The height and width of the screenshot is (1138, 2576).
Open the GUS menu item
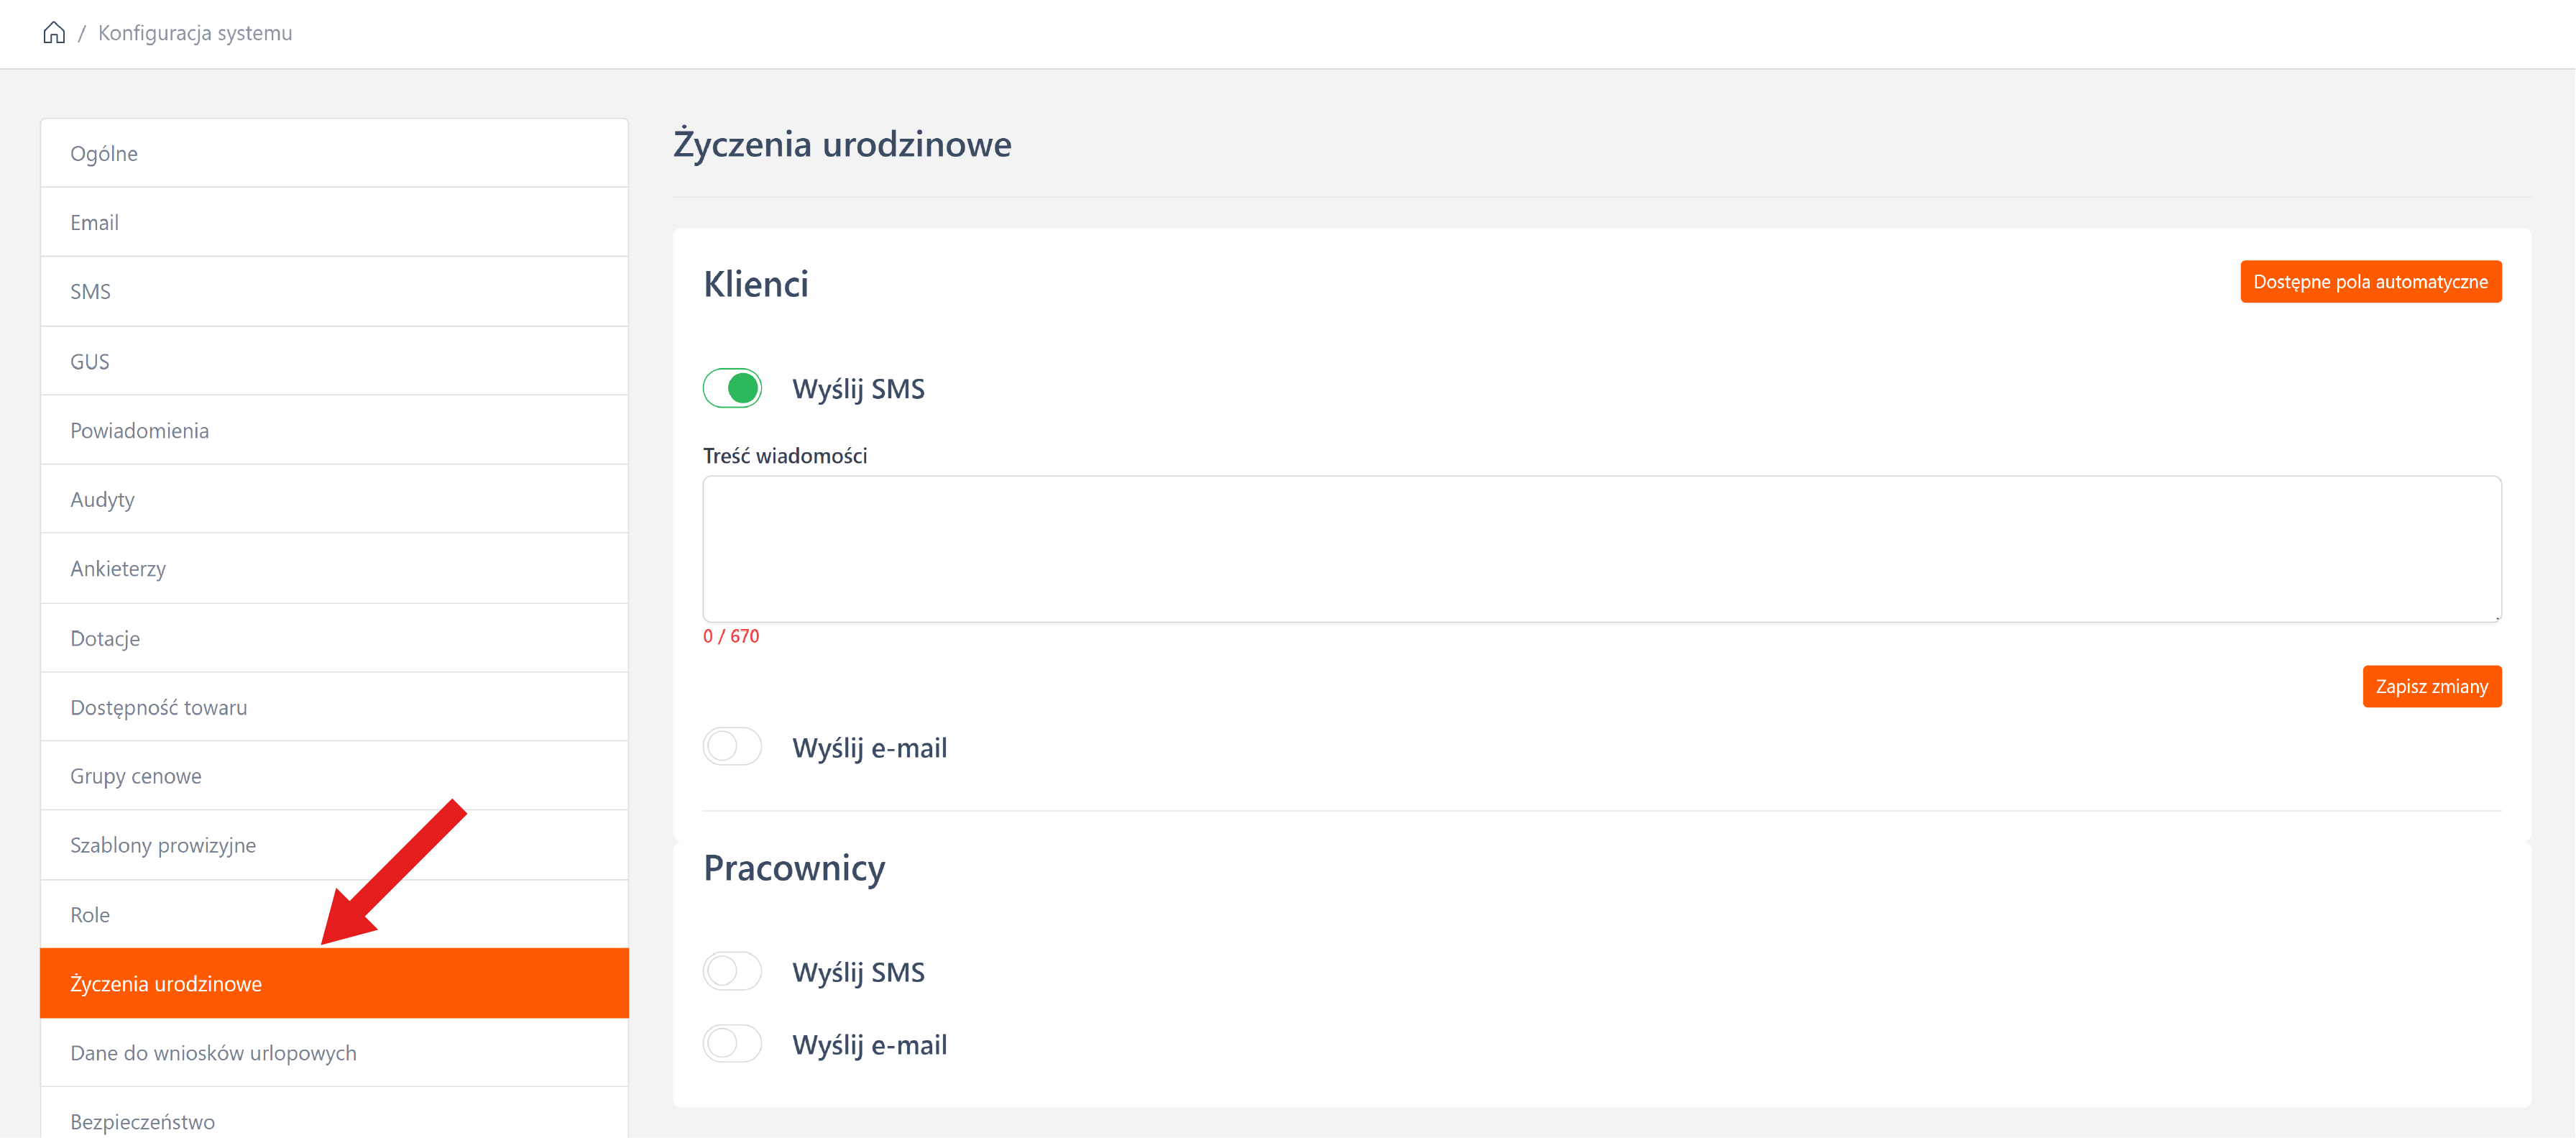(90, 362)
